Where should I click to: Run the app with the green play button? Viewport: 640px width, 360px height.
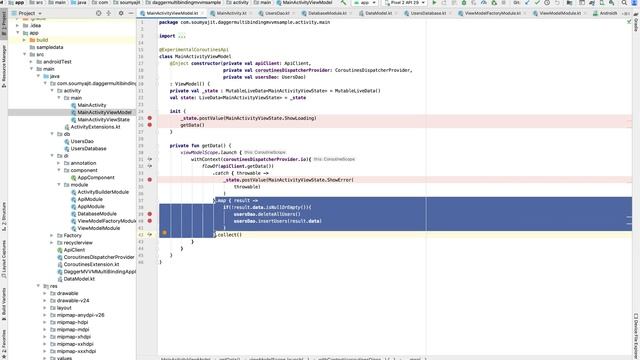click(434, 2)
